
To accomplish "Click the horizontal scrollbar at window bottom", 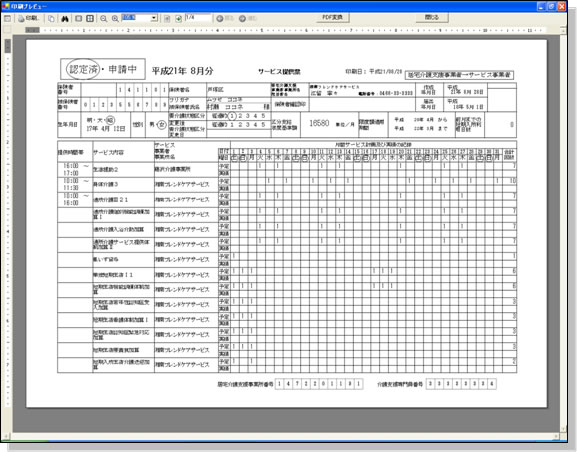I will click(x=283, y=436).
